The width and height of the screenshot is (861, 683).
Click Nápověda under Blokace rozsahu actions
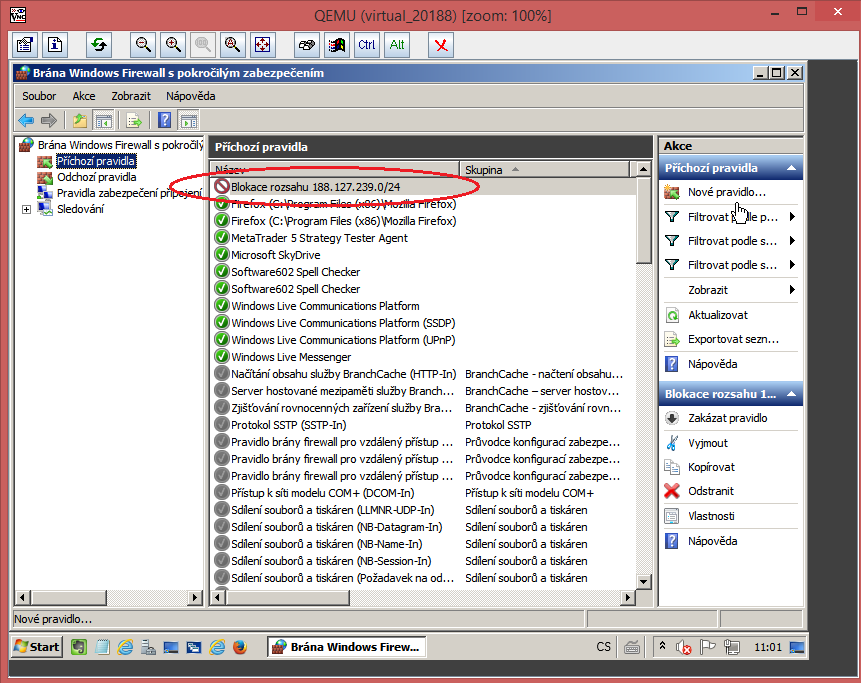pyautogui.click(x=712, y=541)
